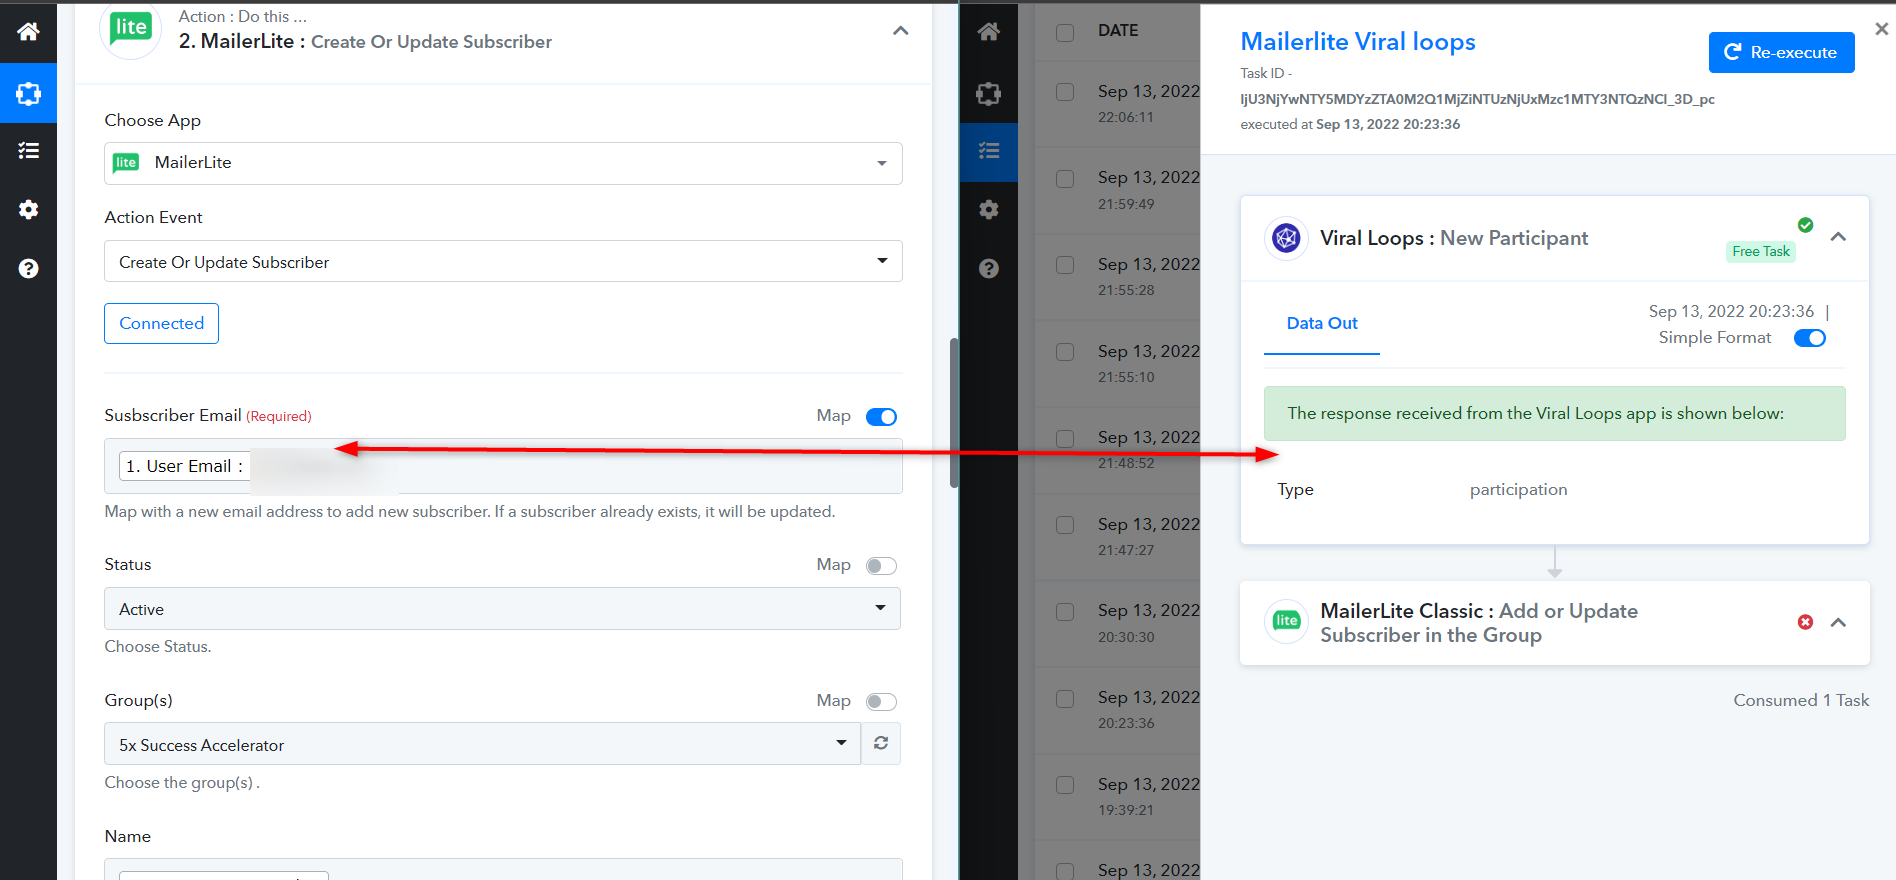Check the row dated Sep 13, 2022 21:48:52
This screenshot has width=1896, height=880.
pos(1065,439)
